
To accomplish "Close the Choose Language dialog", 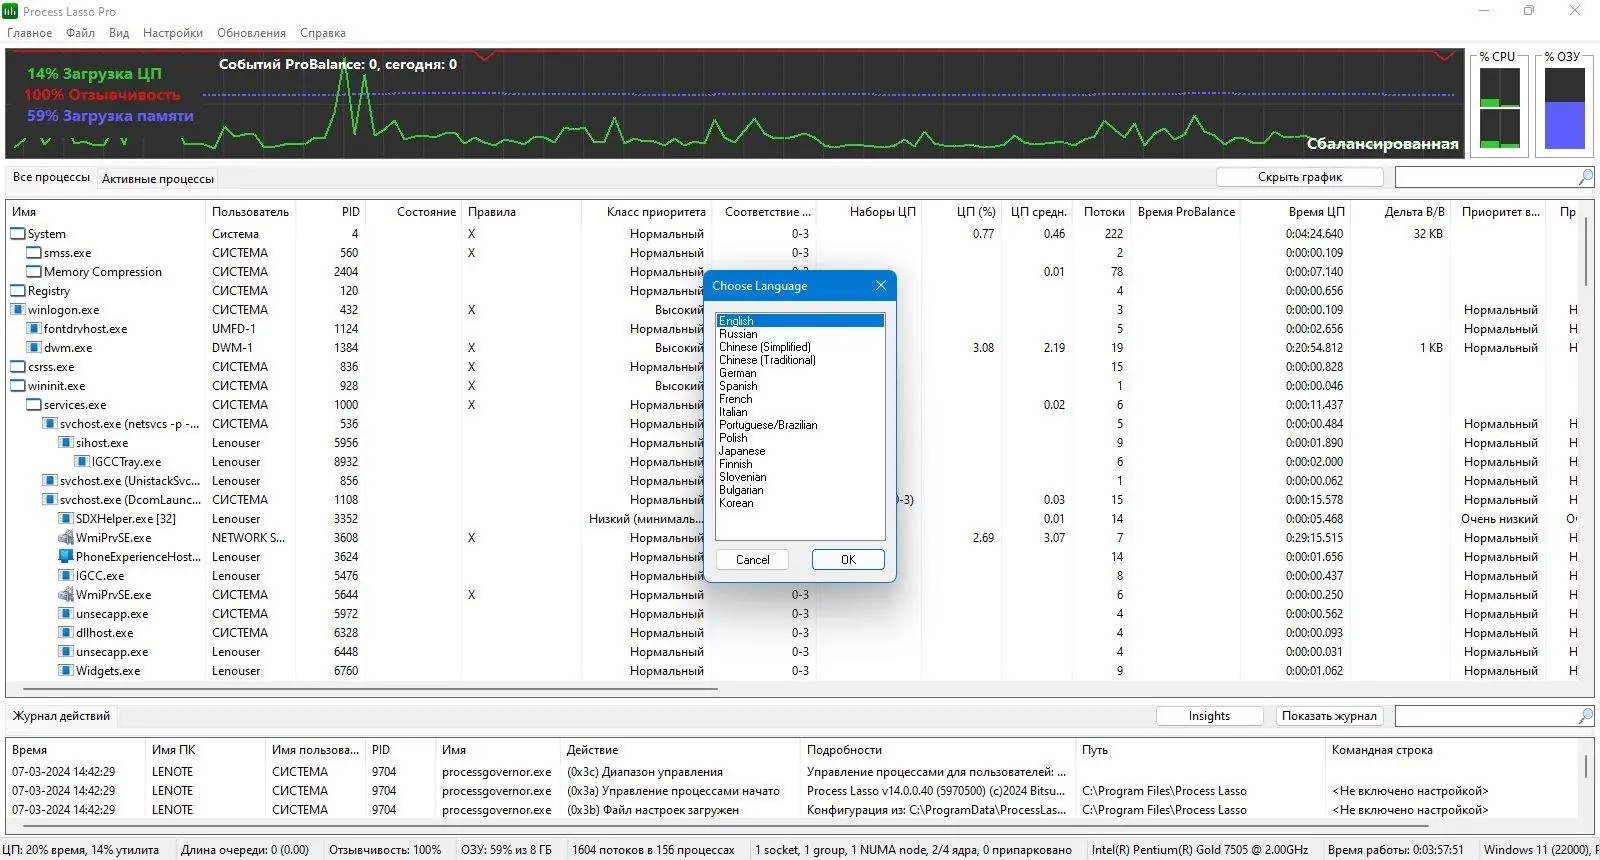I will coord(880,286).
